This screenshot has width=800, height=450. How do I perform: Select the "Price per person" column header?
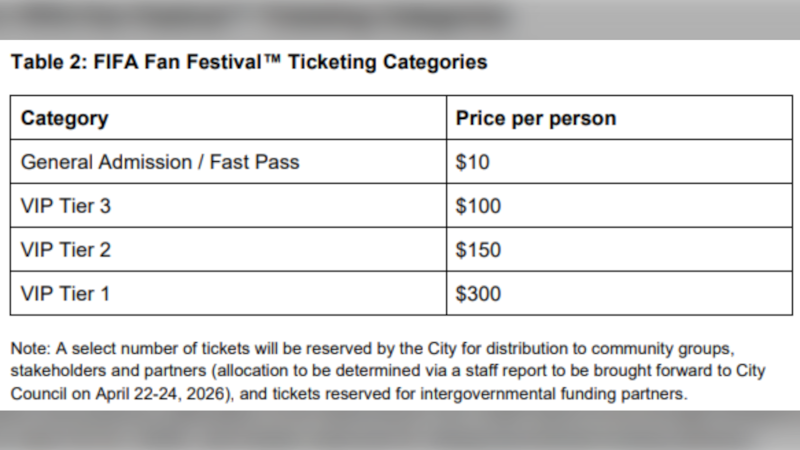[535, 118]
